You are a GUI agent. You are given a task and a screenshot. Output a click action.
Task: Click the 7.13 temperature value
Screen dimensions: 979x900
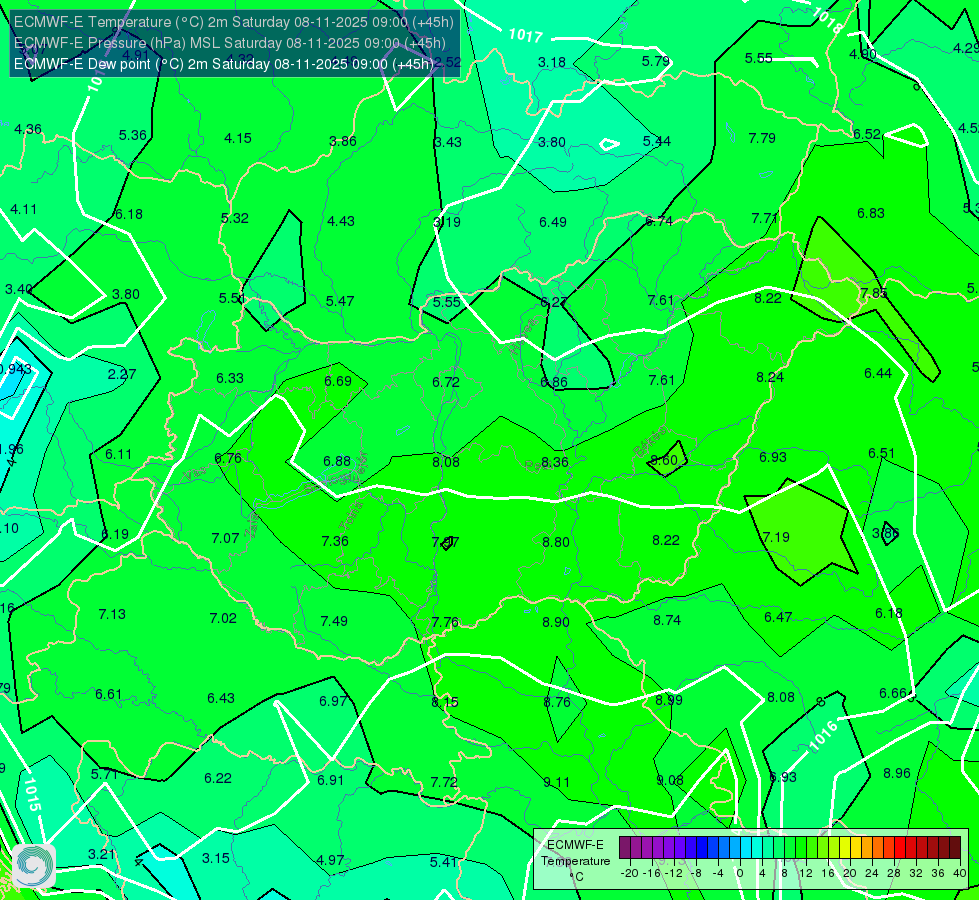pos(112,615)
